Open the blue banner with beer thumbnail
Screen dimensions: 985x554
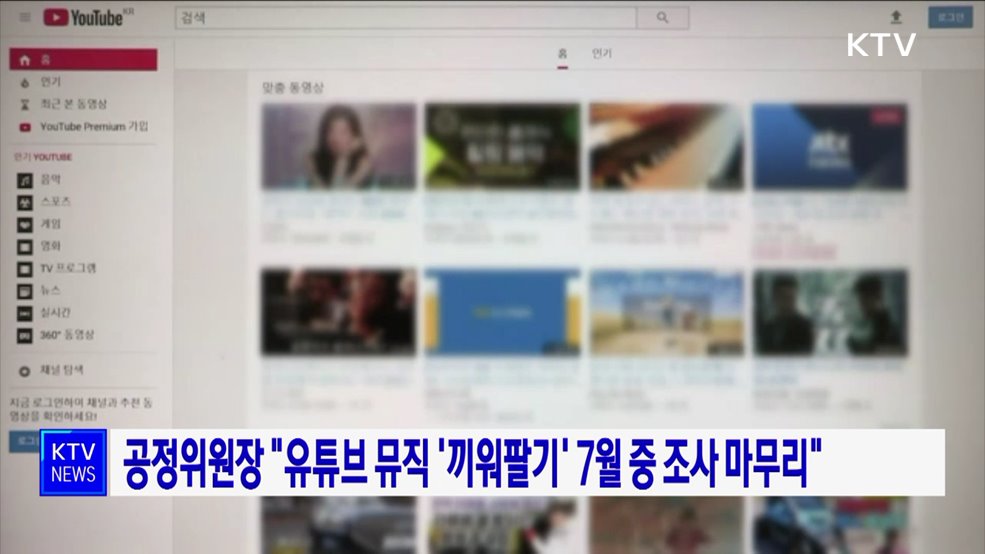click(503, 312)
